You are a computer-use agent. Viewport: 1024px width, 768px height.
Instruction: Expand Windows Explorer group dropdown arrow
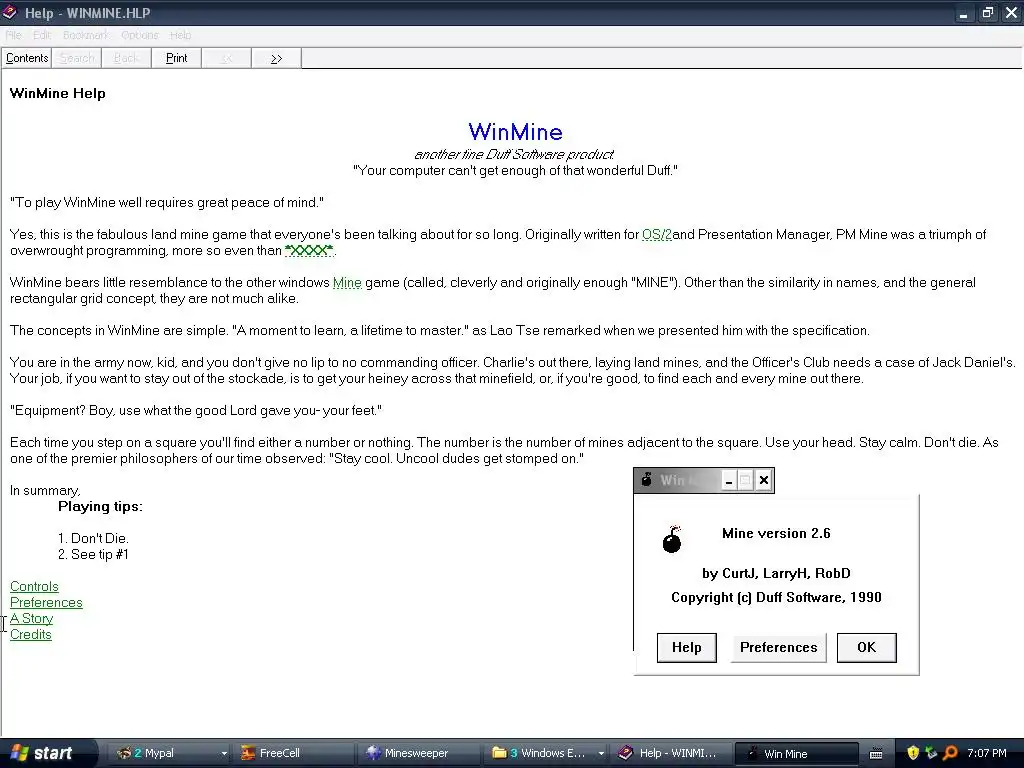pos(601,753)
